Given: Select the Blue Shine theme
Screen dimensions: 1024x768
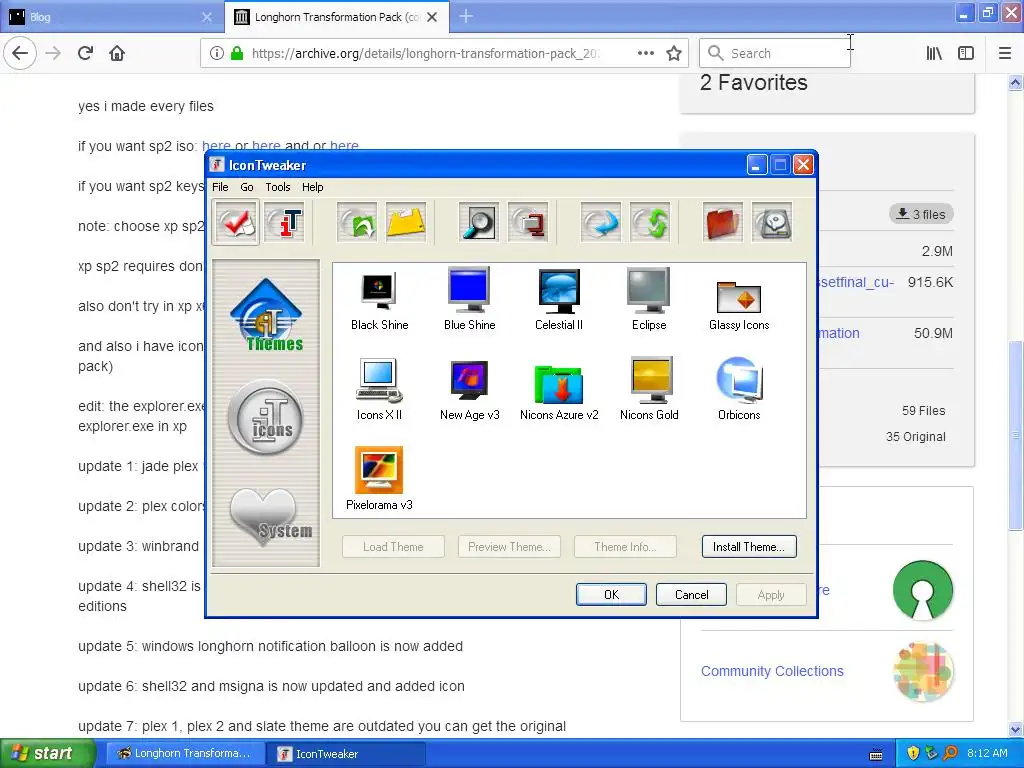Looking at the screenshot, I should [x=470, y=300].
